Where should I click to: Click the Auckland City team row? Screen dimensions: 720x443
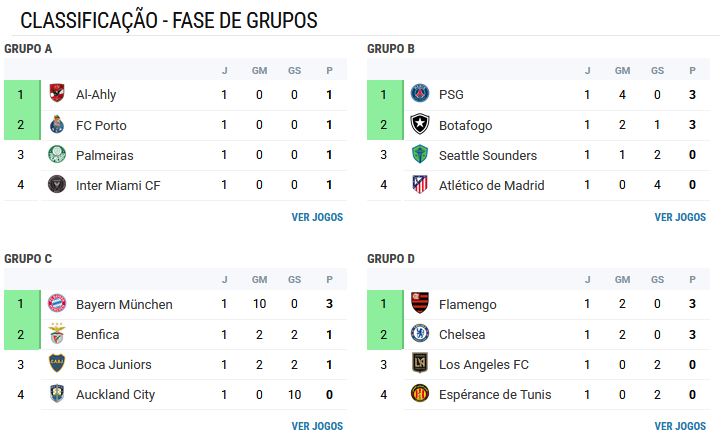coord(175,394)
